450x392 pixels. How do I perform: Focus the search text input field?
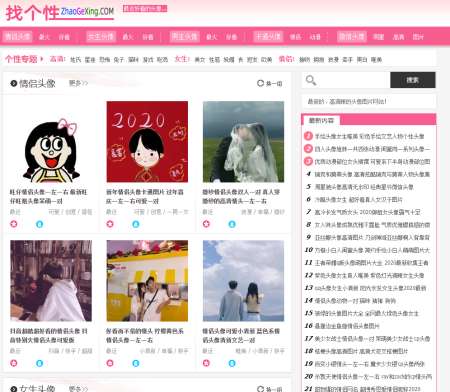click(x=353, y=80)
